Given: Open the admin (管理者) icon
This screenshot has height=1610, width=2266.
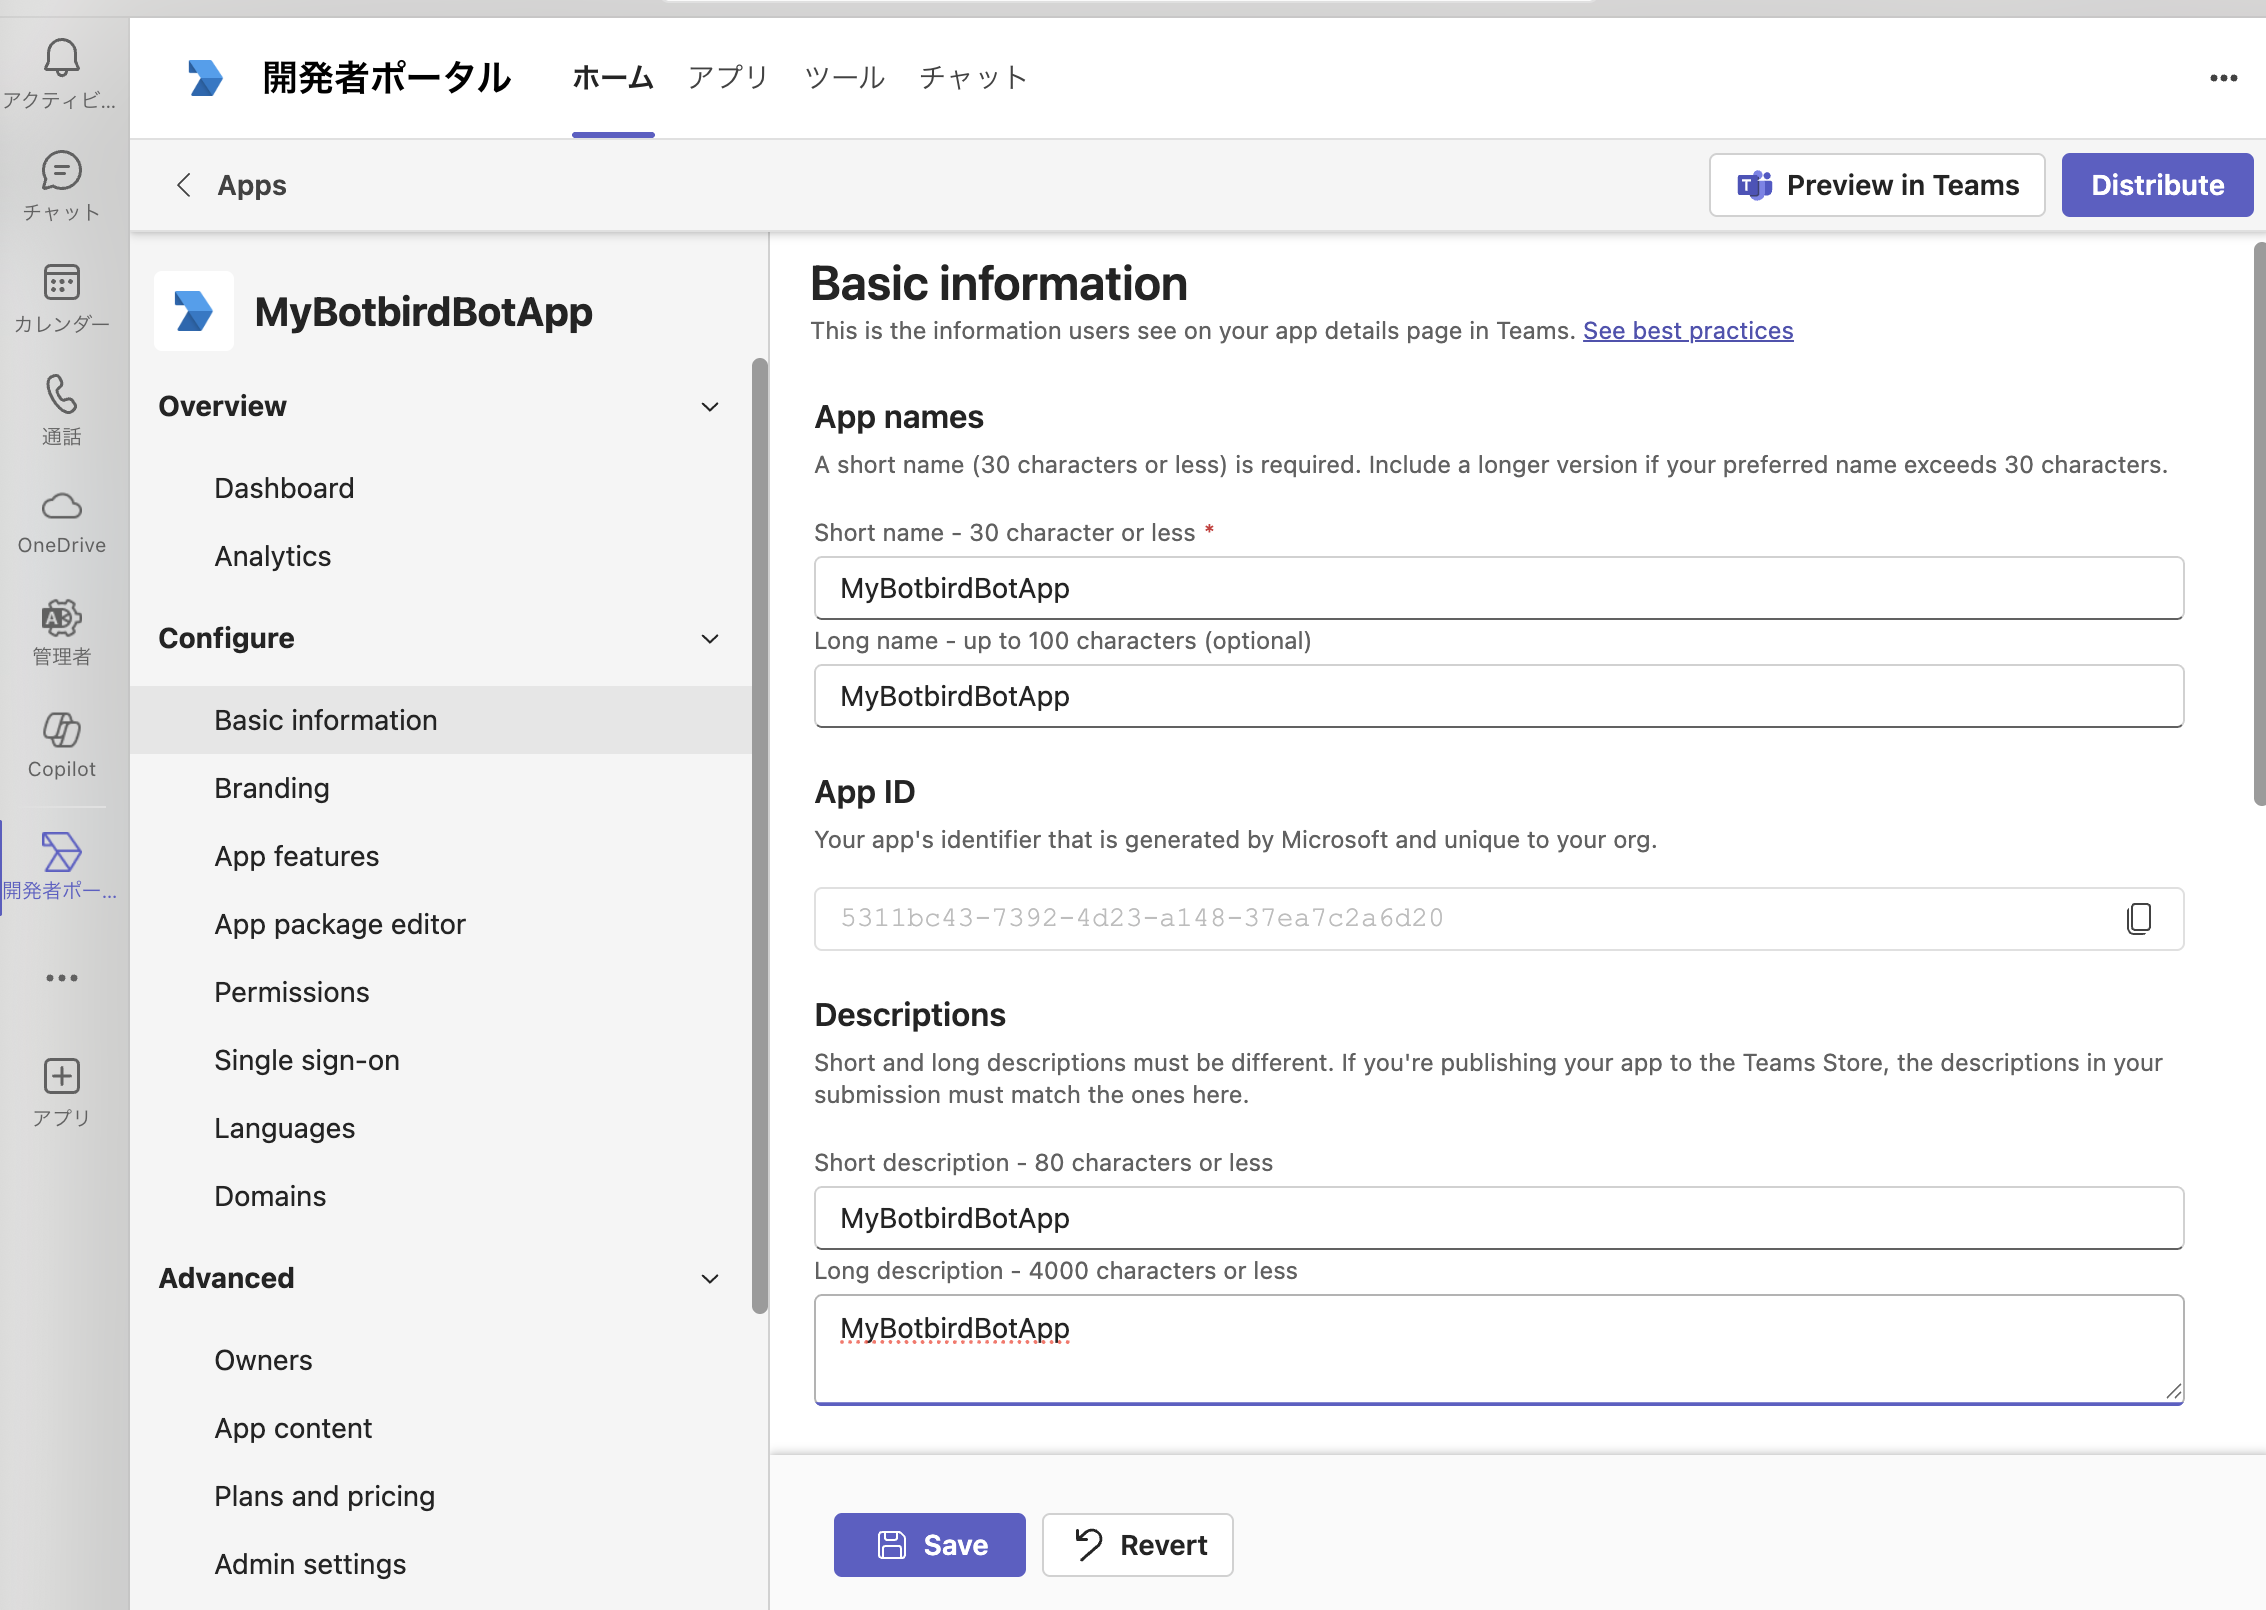Looking at the screenshot, I should [x=61, y=619].
